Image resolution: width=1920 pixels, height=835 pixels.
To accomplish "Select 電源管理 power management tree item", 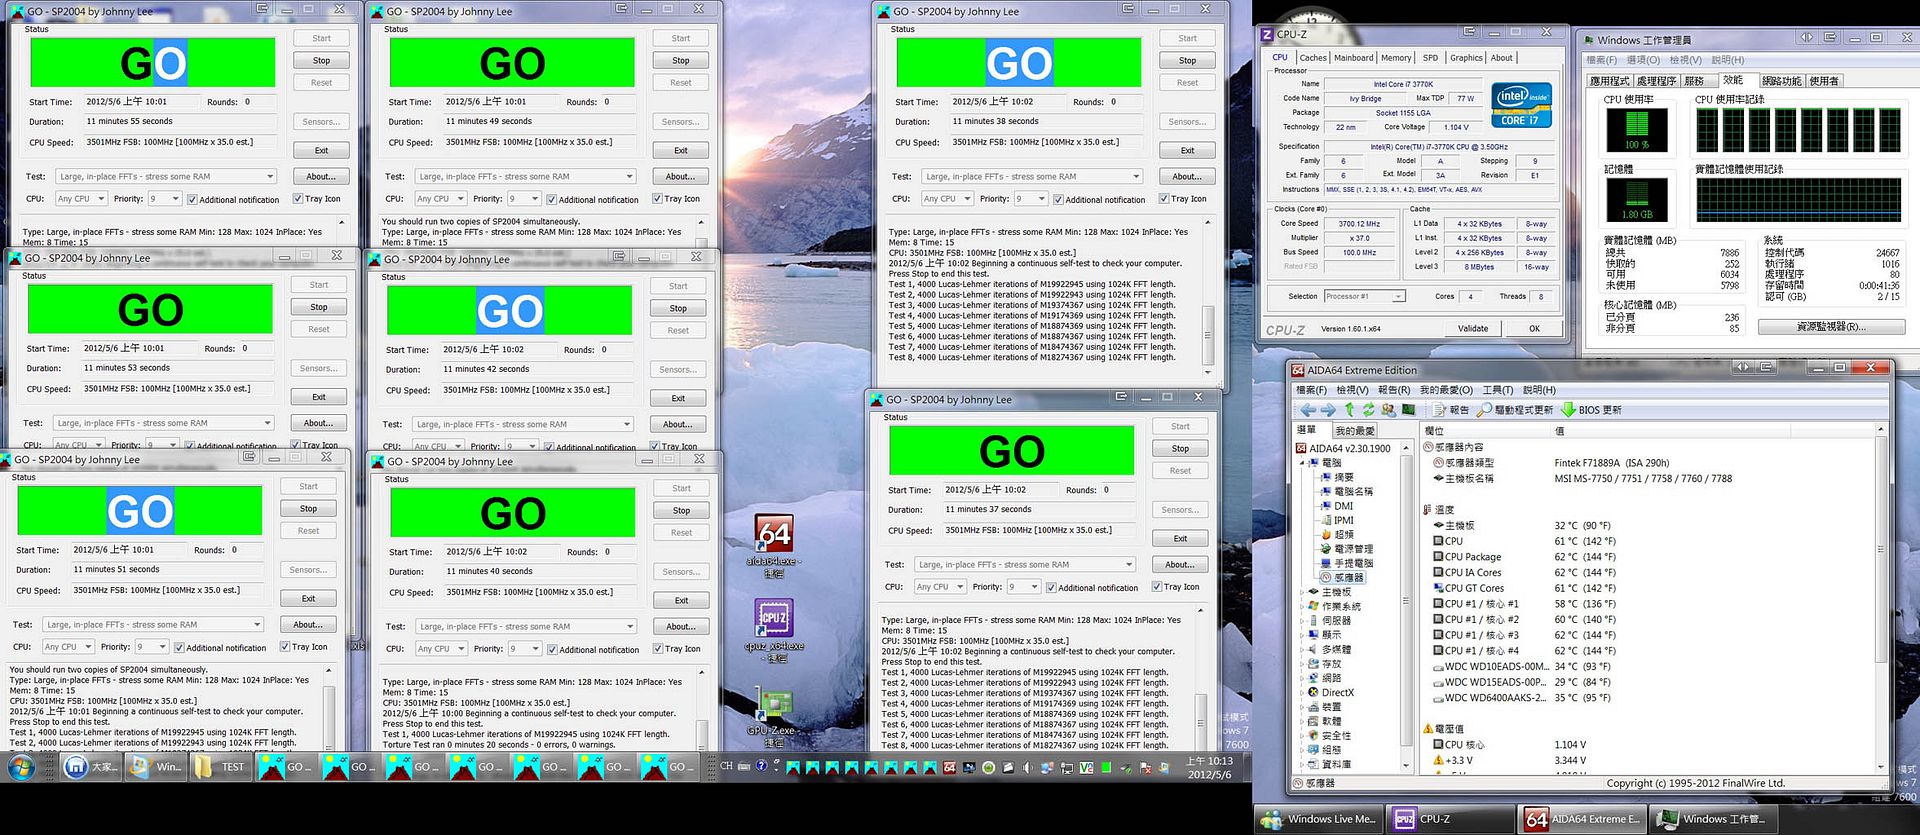I will pos(1347,549).
